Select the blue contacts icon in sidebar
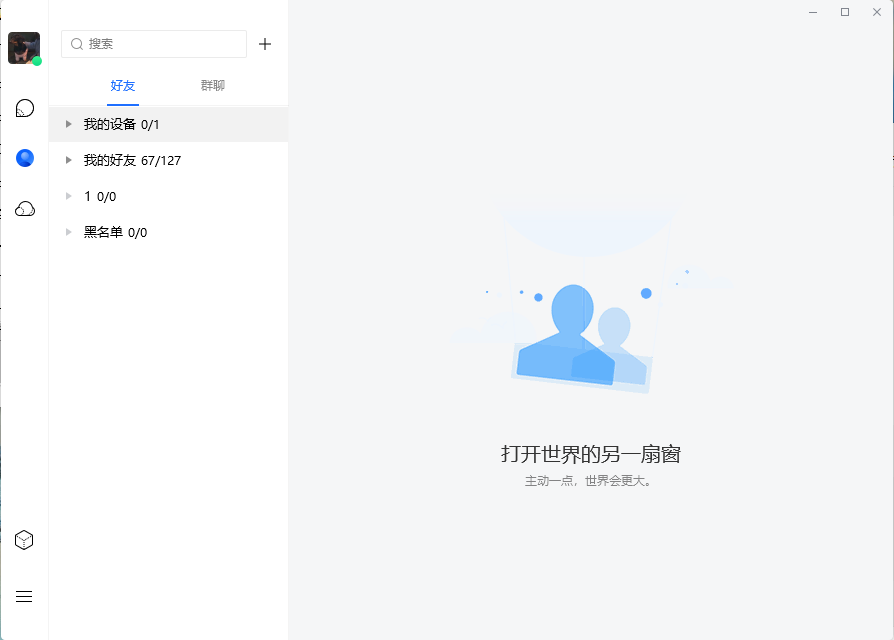This screenshot has width=894, height=640. (25, 158)
